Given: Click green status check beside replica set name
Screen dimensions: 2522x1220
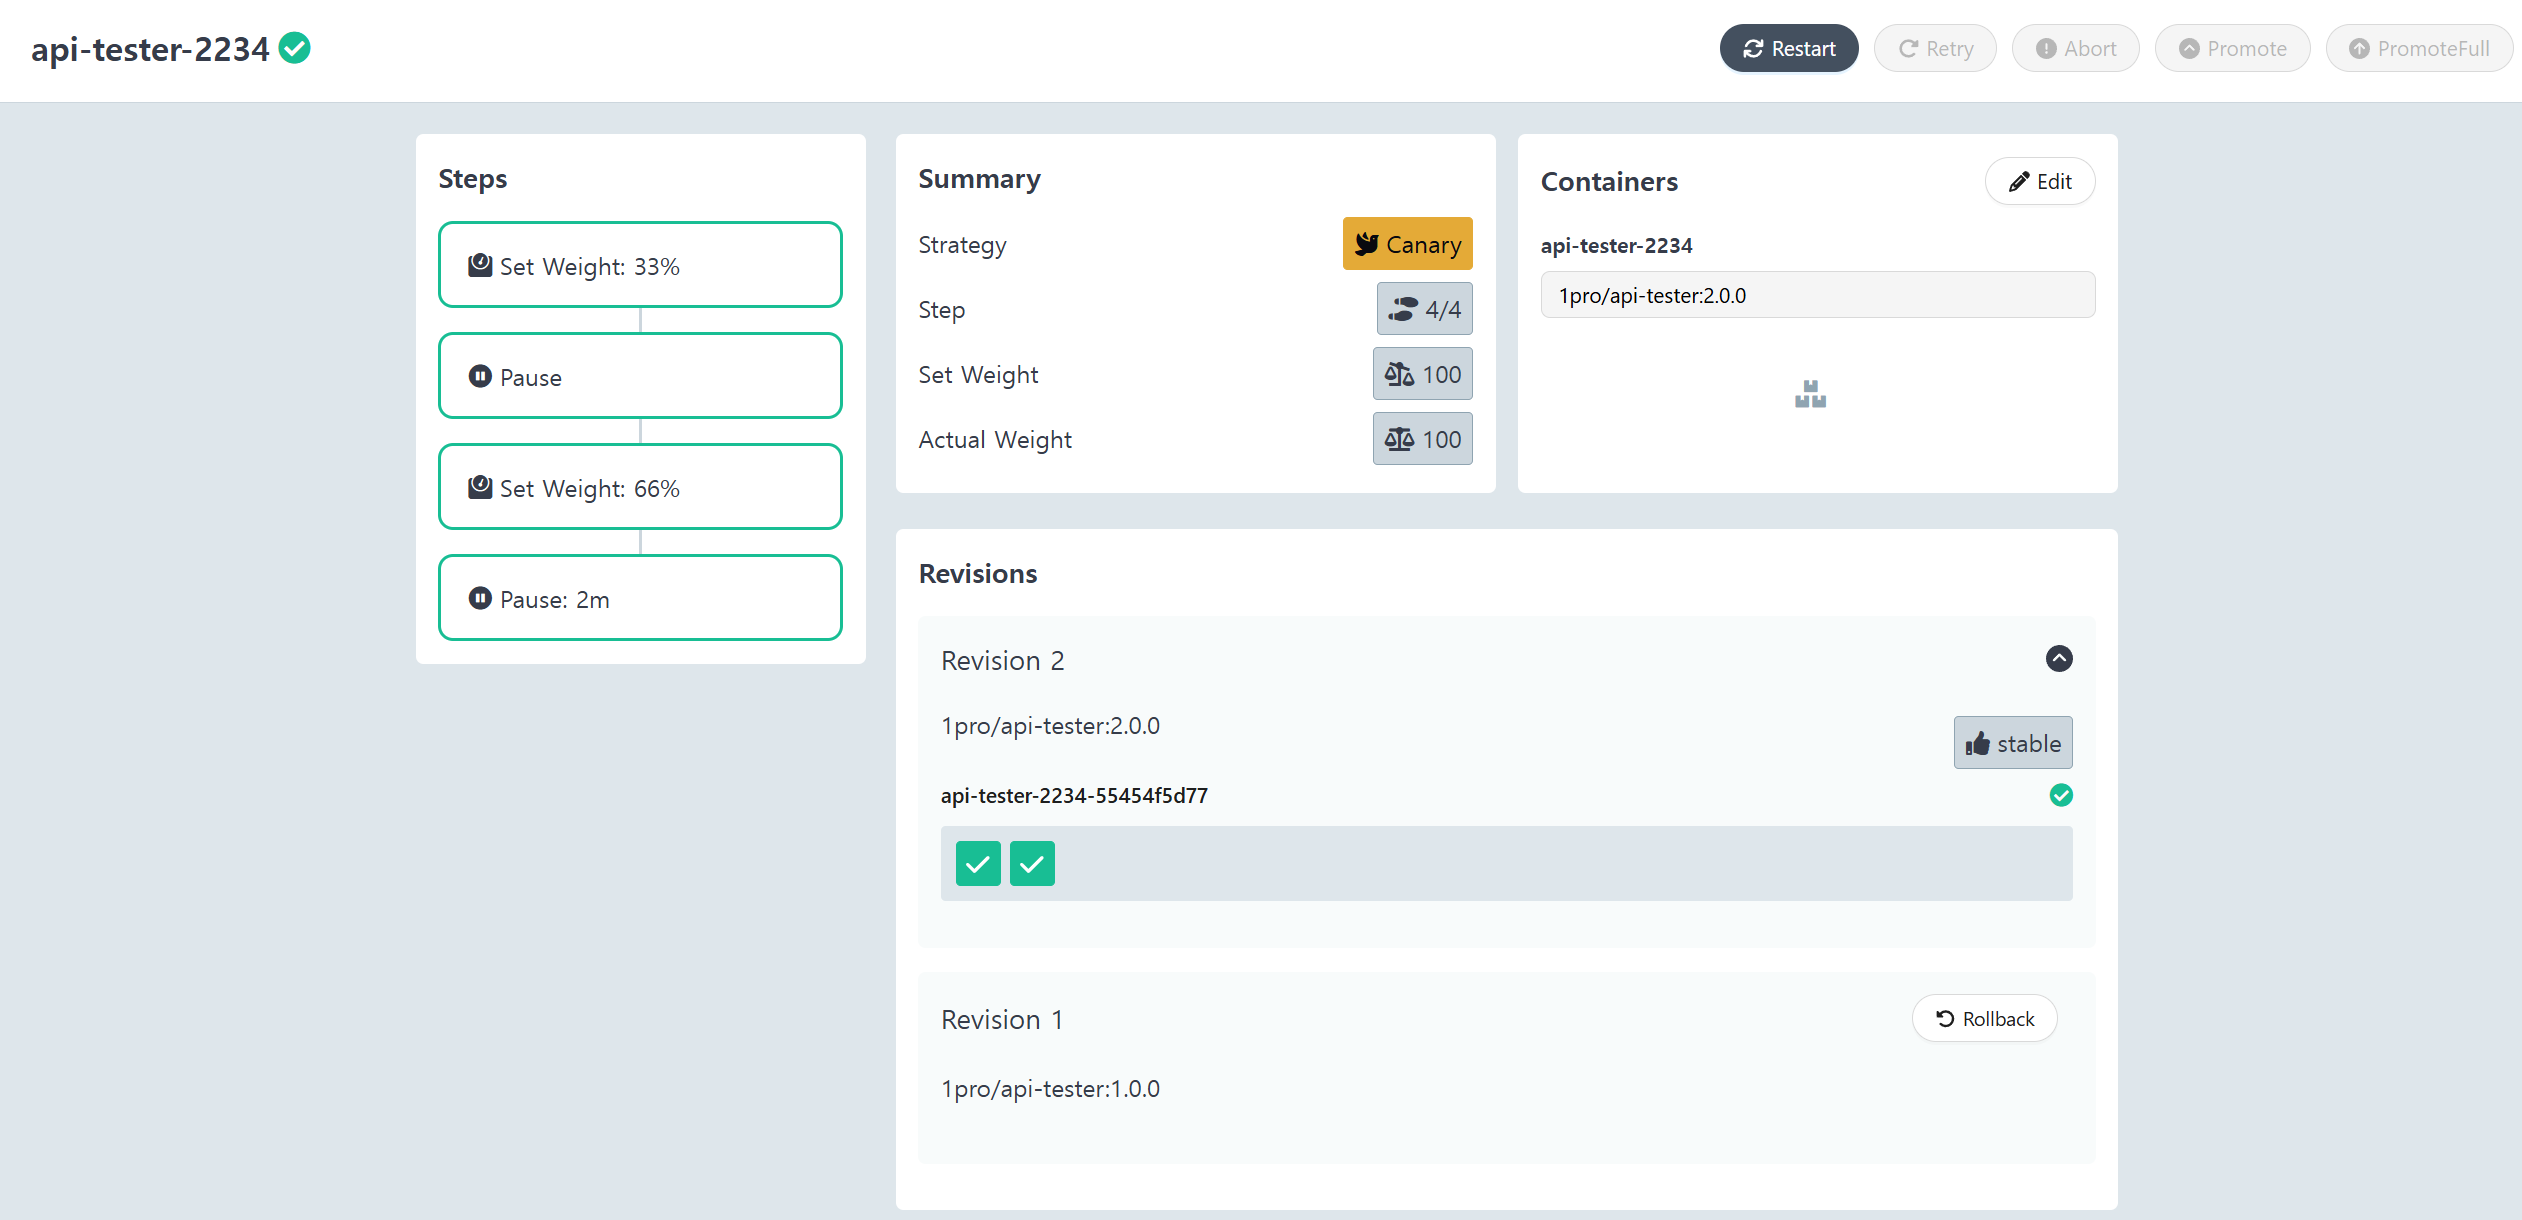Looking at the screenshot, I should tap(2060, 795).
